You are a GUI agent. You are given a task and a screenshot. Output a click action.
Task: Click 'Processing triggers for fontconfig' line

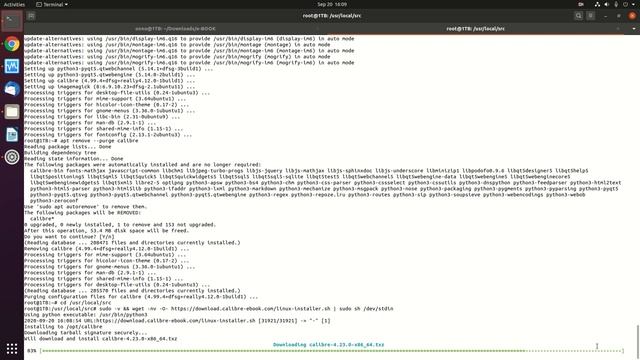tap(108, 135)
